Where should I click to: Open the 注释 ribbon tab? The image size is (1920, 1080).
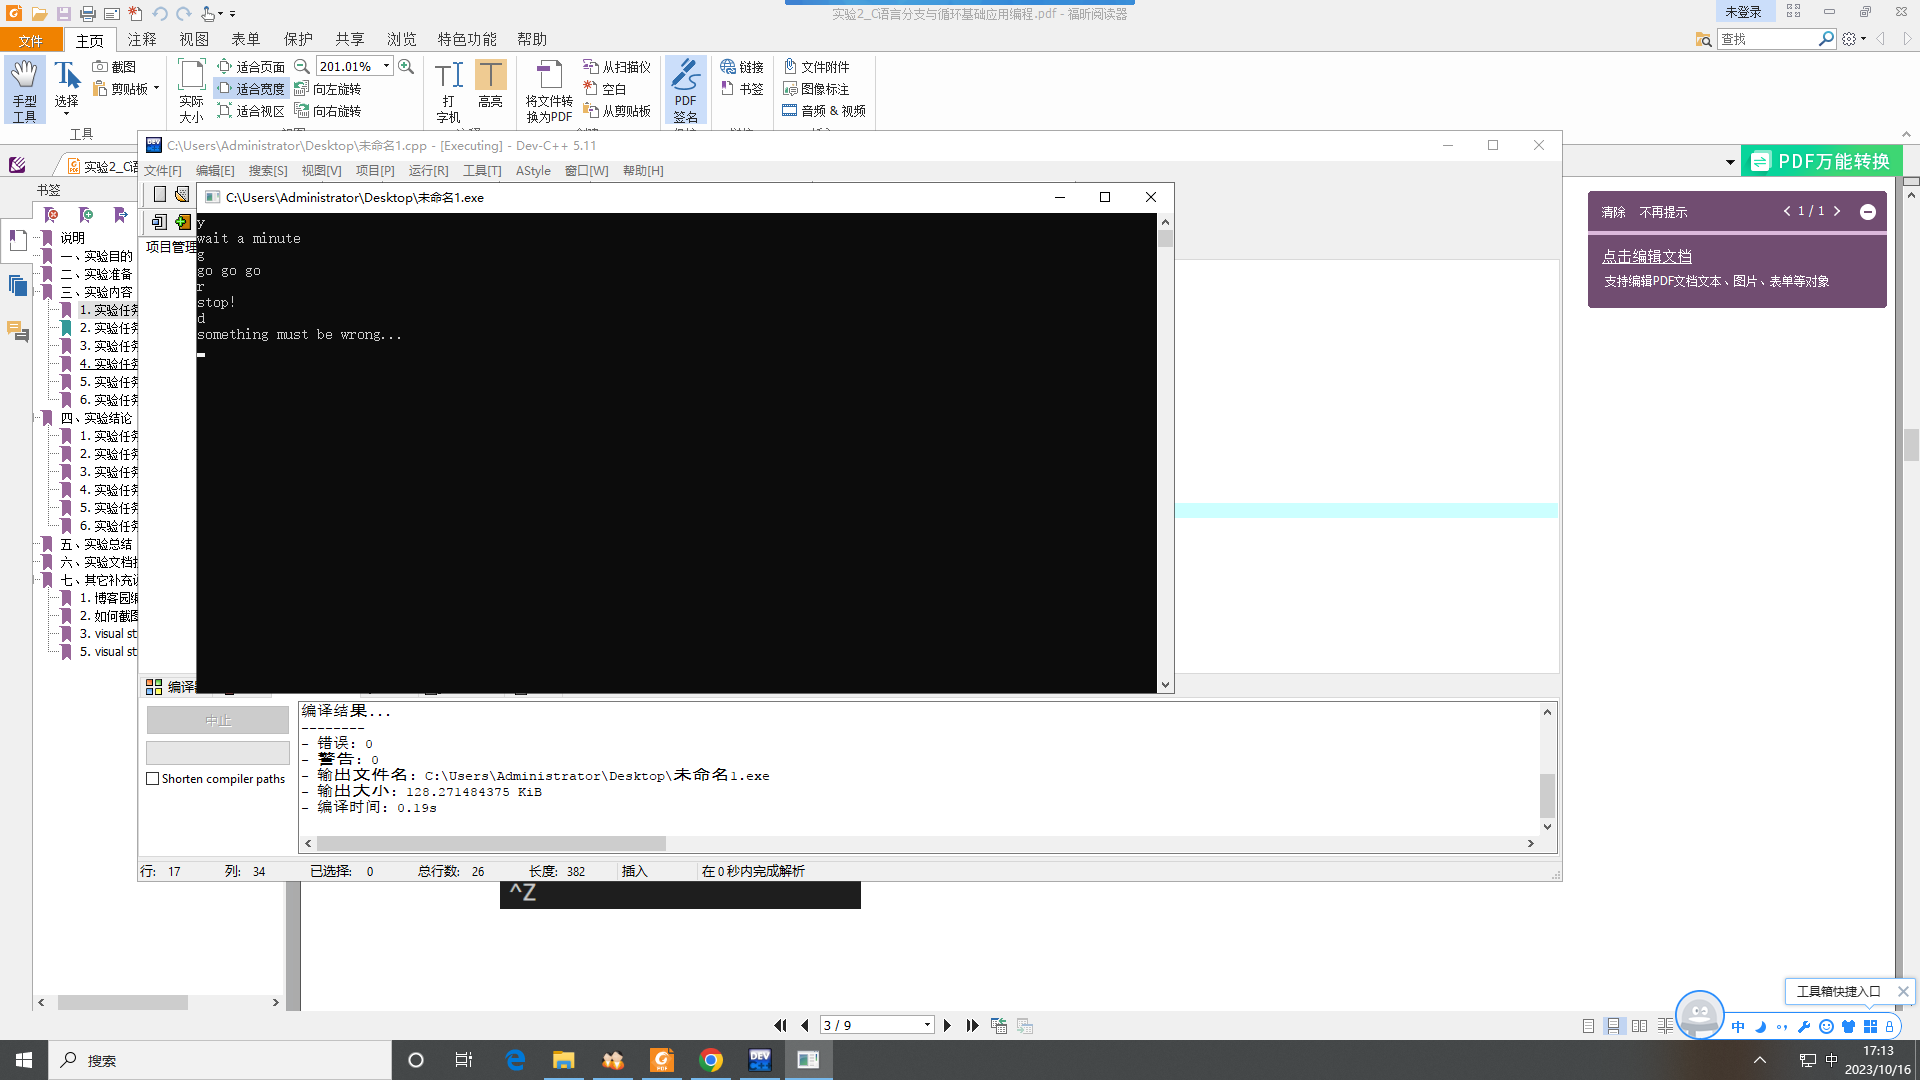pyautogui.click(x=142, y=39)
